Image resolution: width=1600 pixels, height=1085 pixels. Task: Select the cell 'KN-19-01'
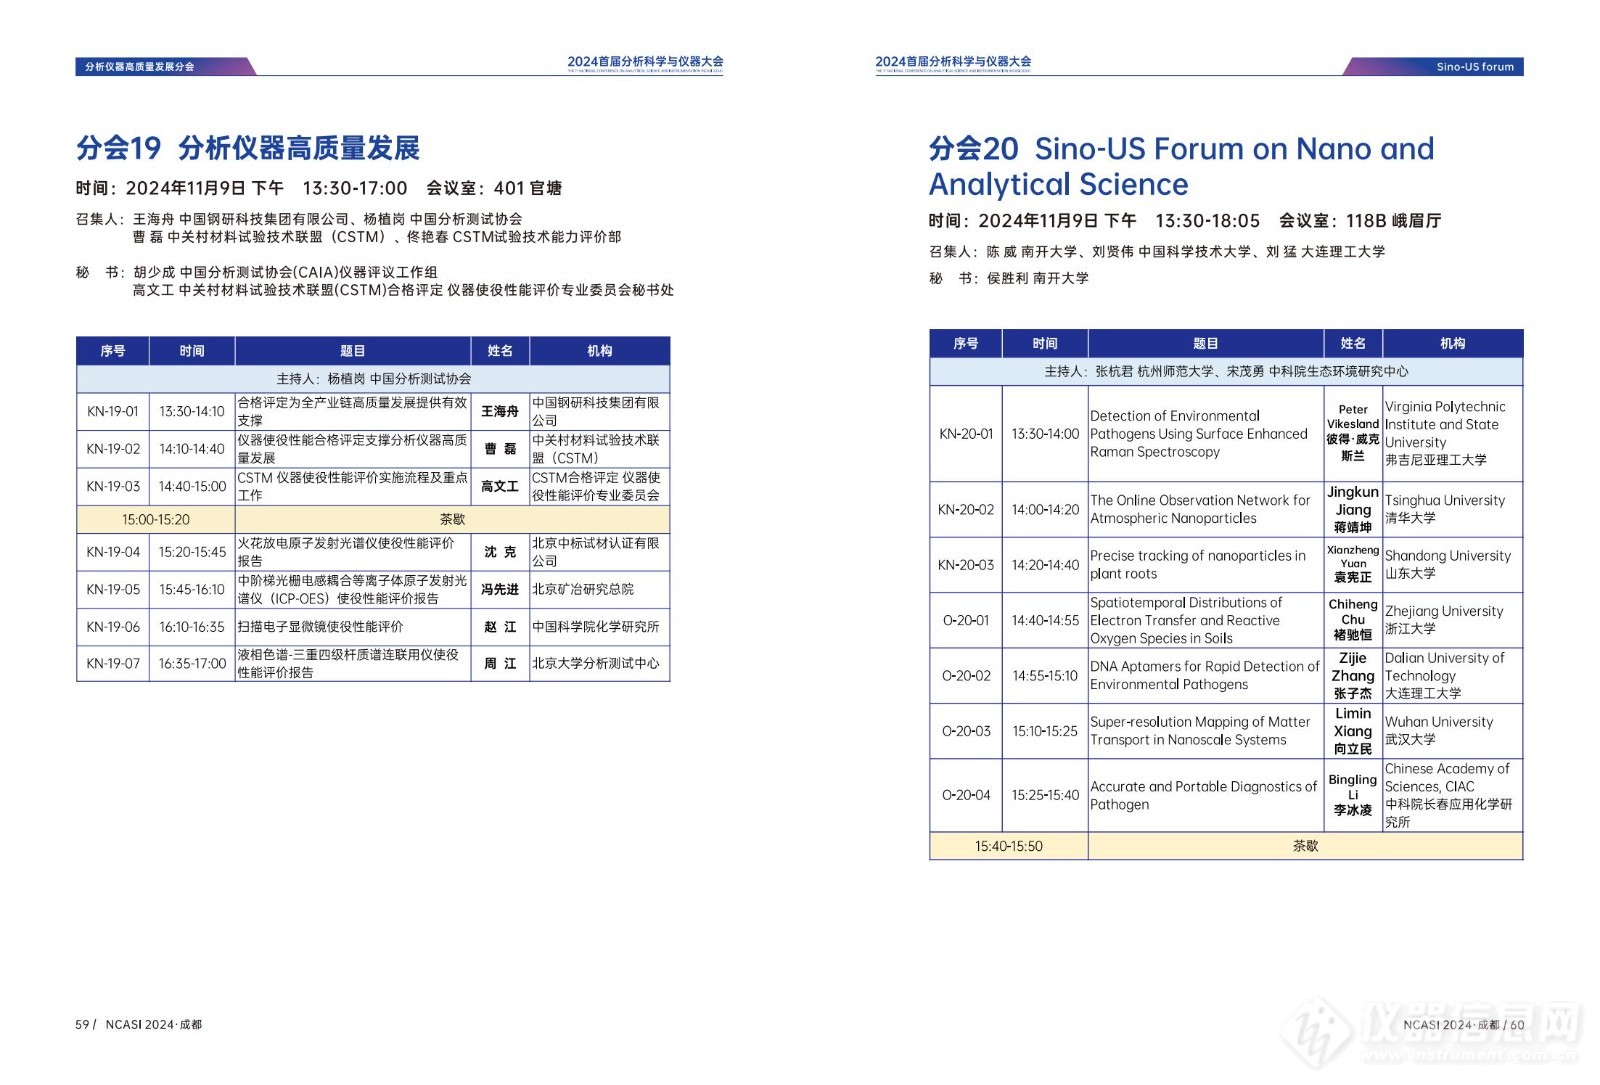tap(113, 411)
